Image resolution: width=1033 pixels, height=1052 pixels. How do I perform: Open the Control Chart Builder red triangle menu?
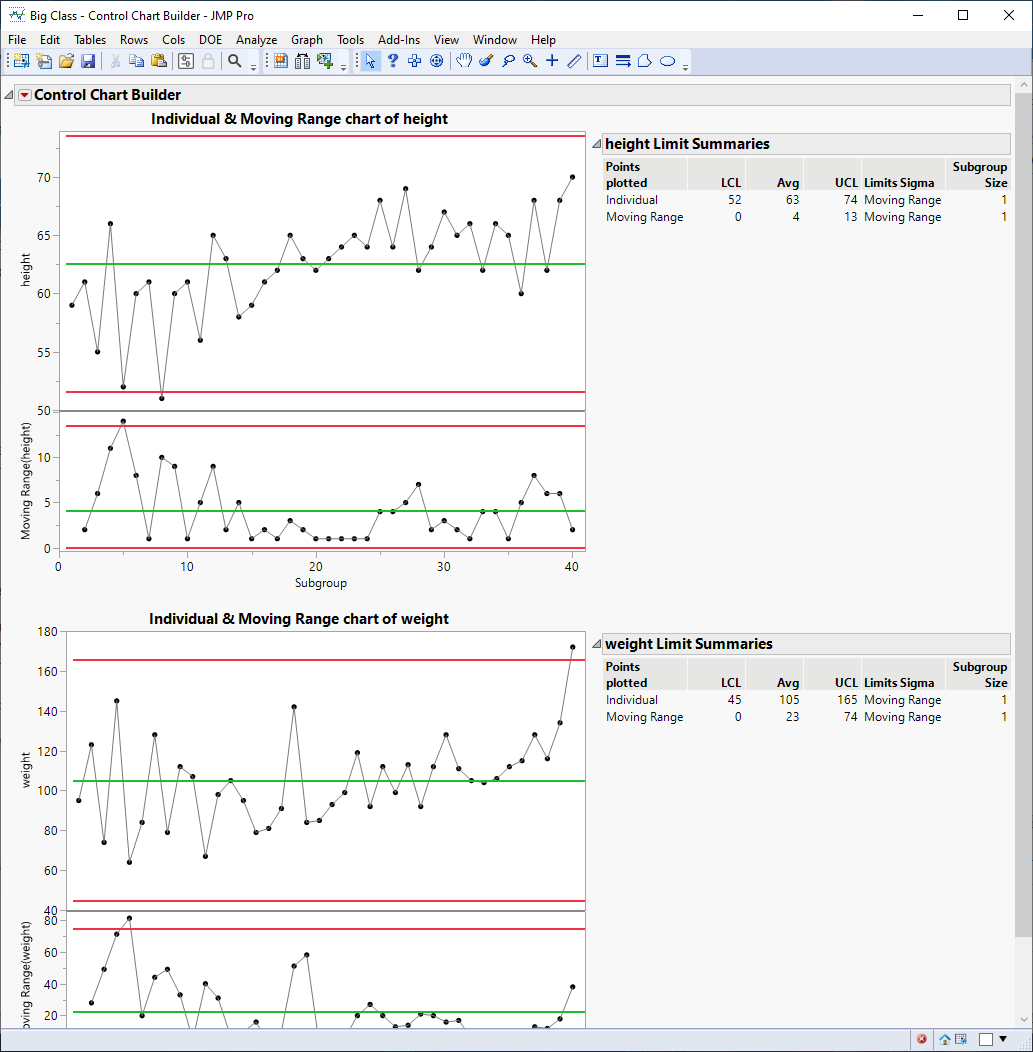pos(24,95)
